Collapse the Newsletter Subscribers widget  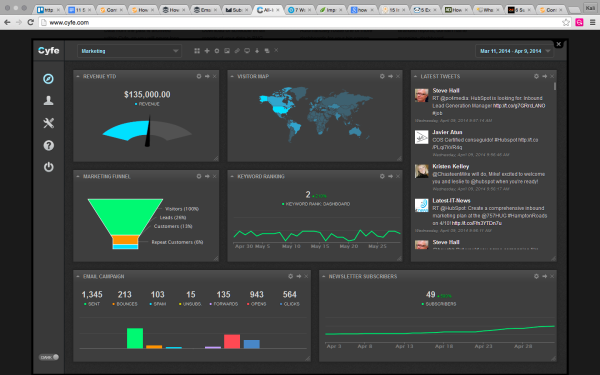click(324, 276)
